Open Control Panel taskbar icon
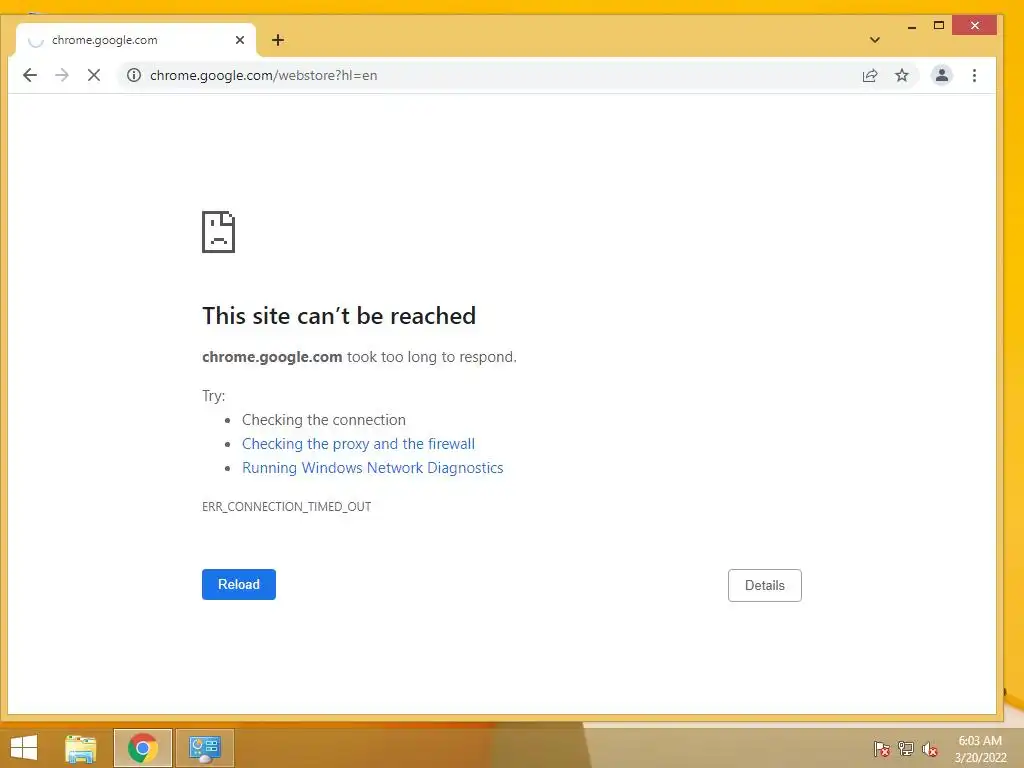 (x=204, y=748)
